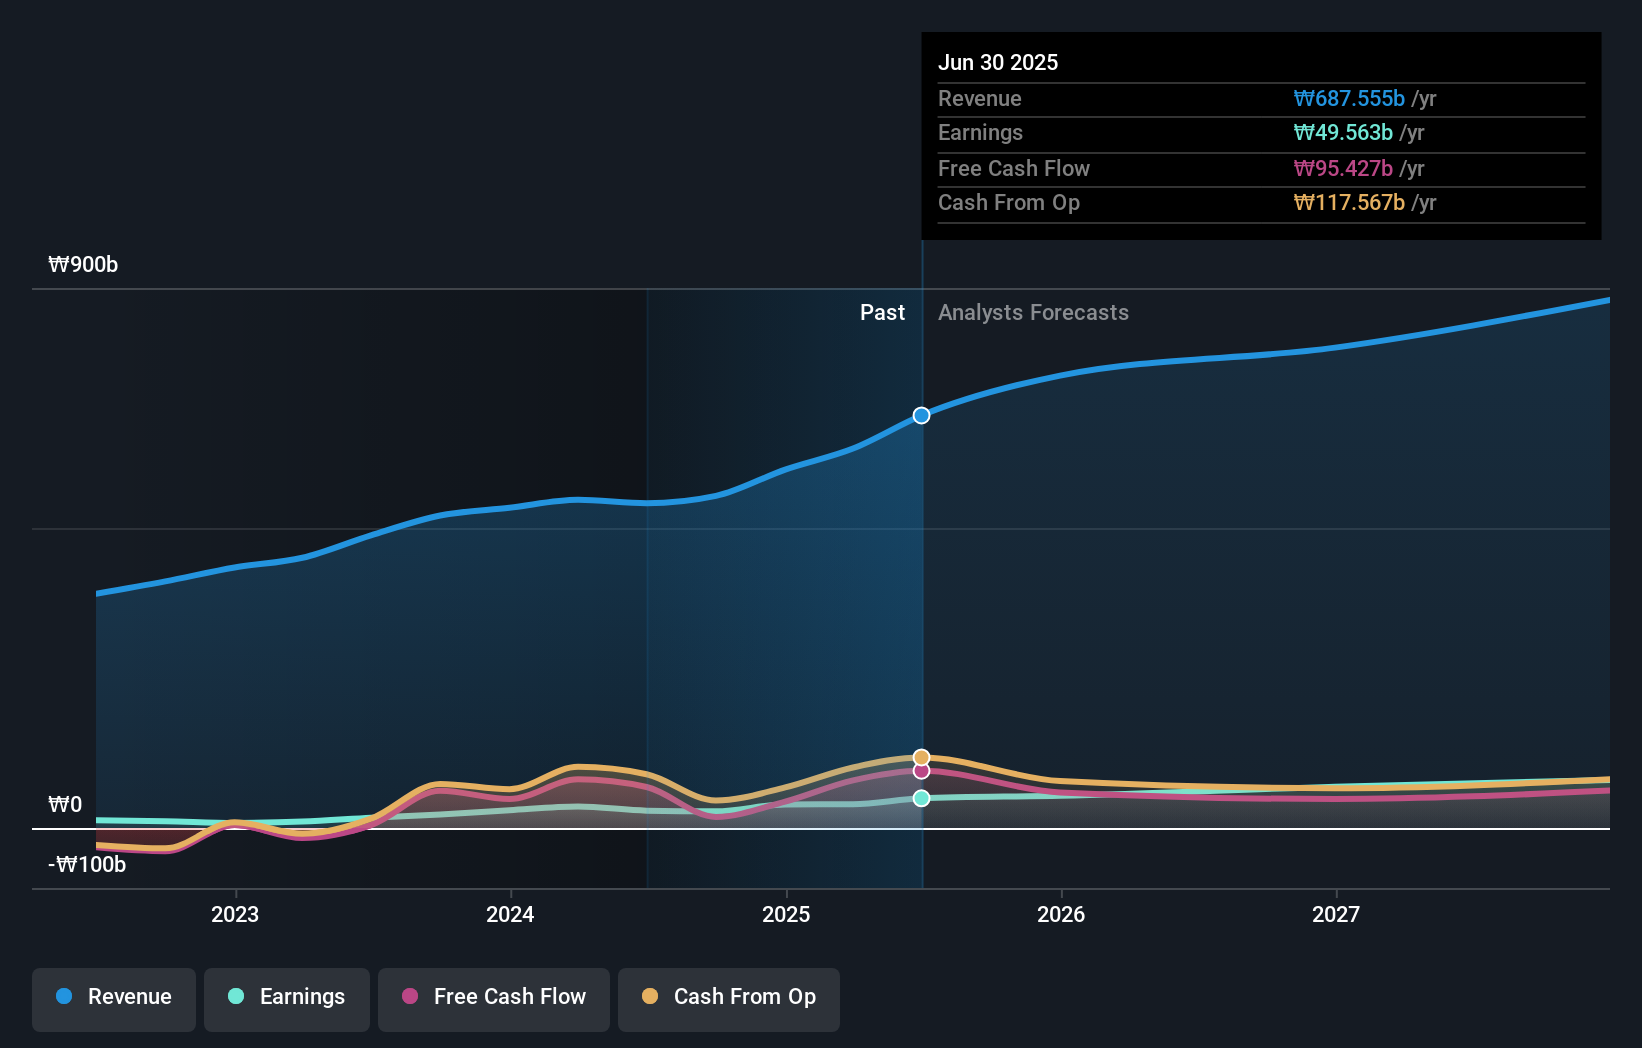Viewport: 1642px width, 1048px height.
Task: Toggle Earnings series on or off
Action: (x=287, y=997)
